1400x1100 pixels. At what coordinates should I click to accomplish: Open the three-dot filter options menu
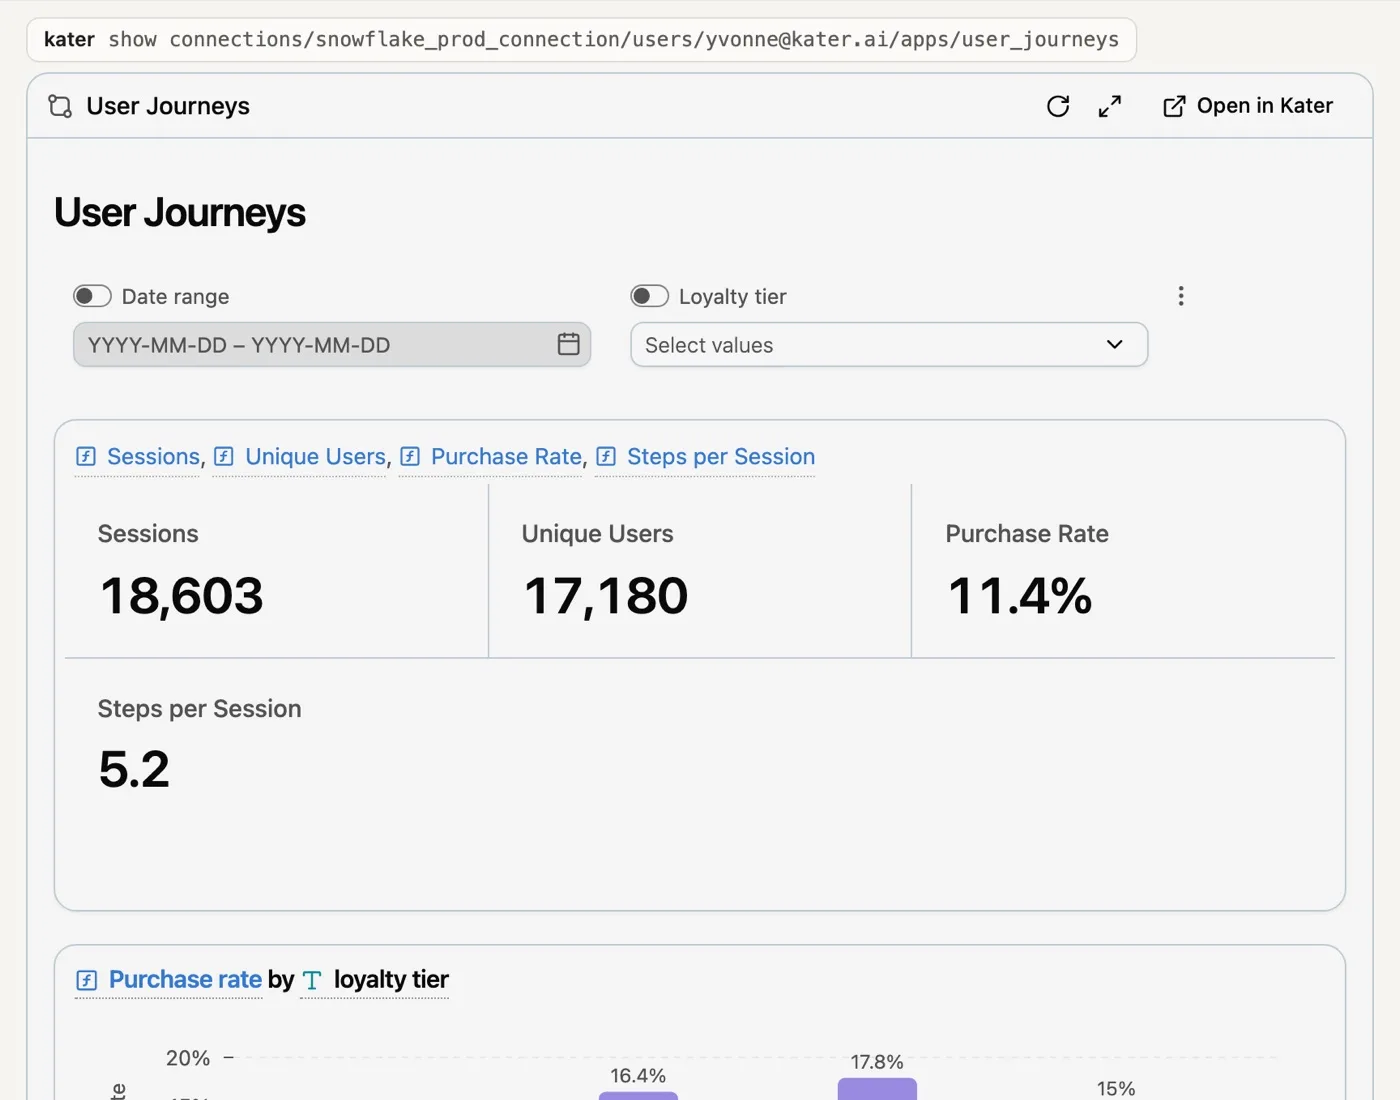tap(1181, 296)
